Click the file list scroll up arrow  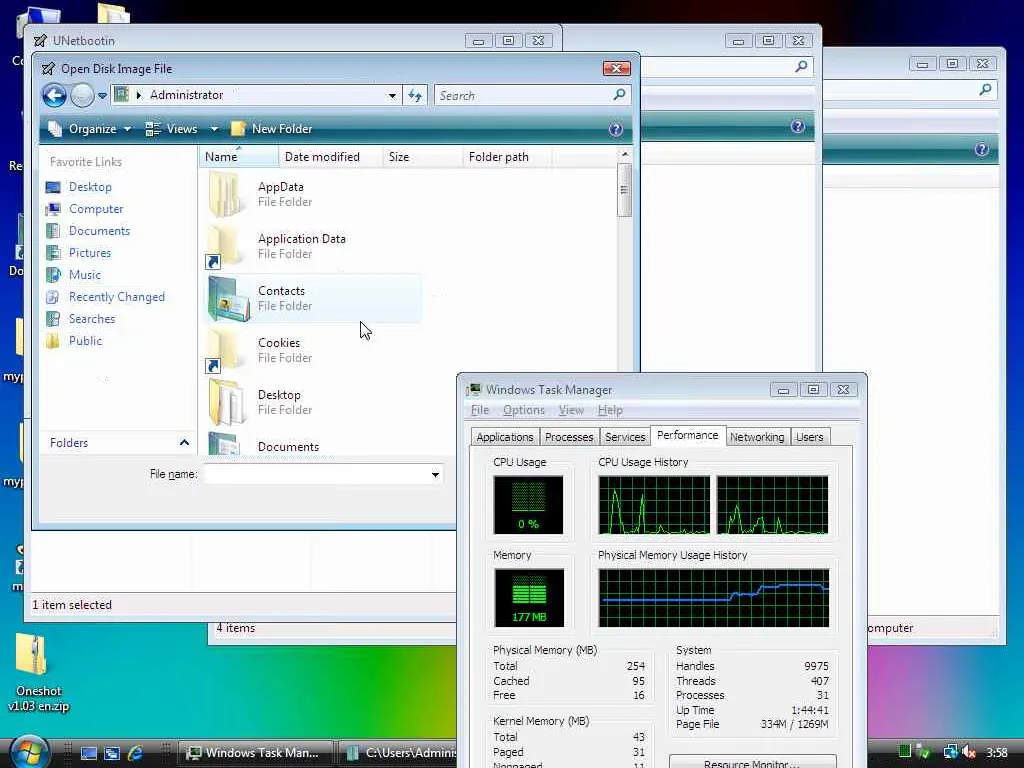624,154
